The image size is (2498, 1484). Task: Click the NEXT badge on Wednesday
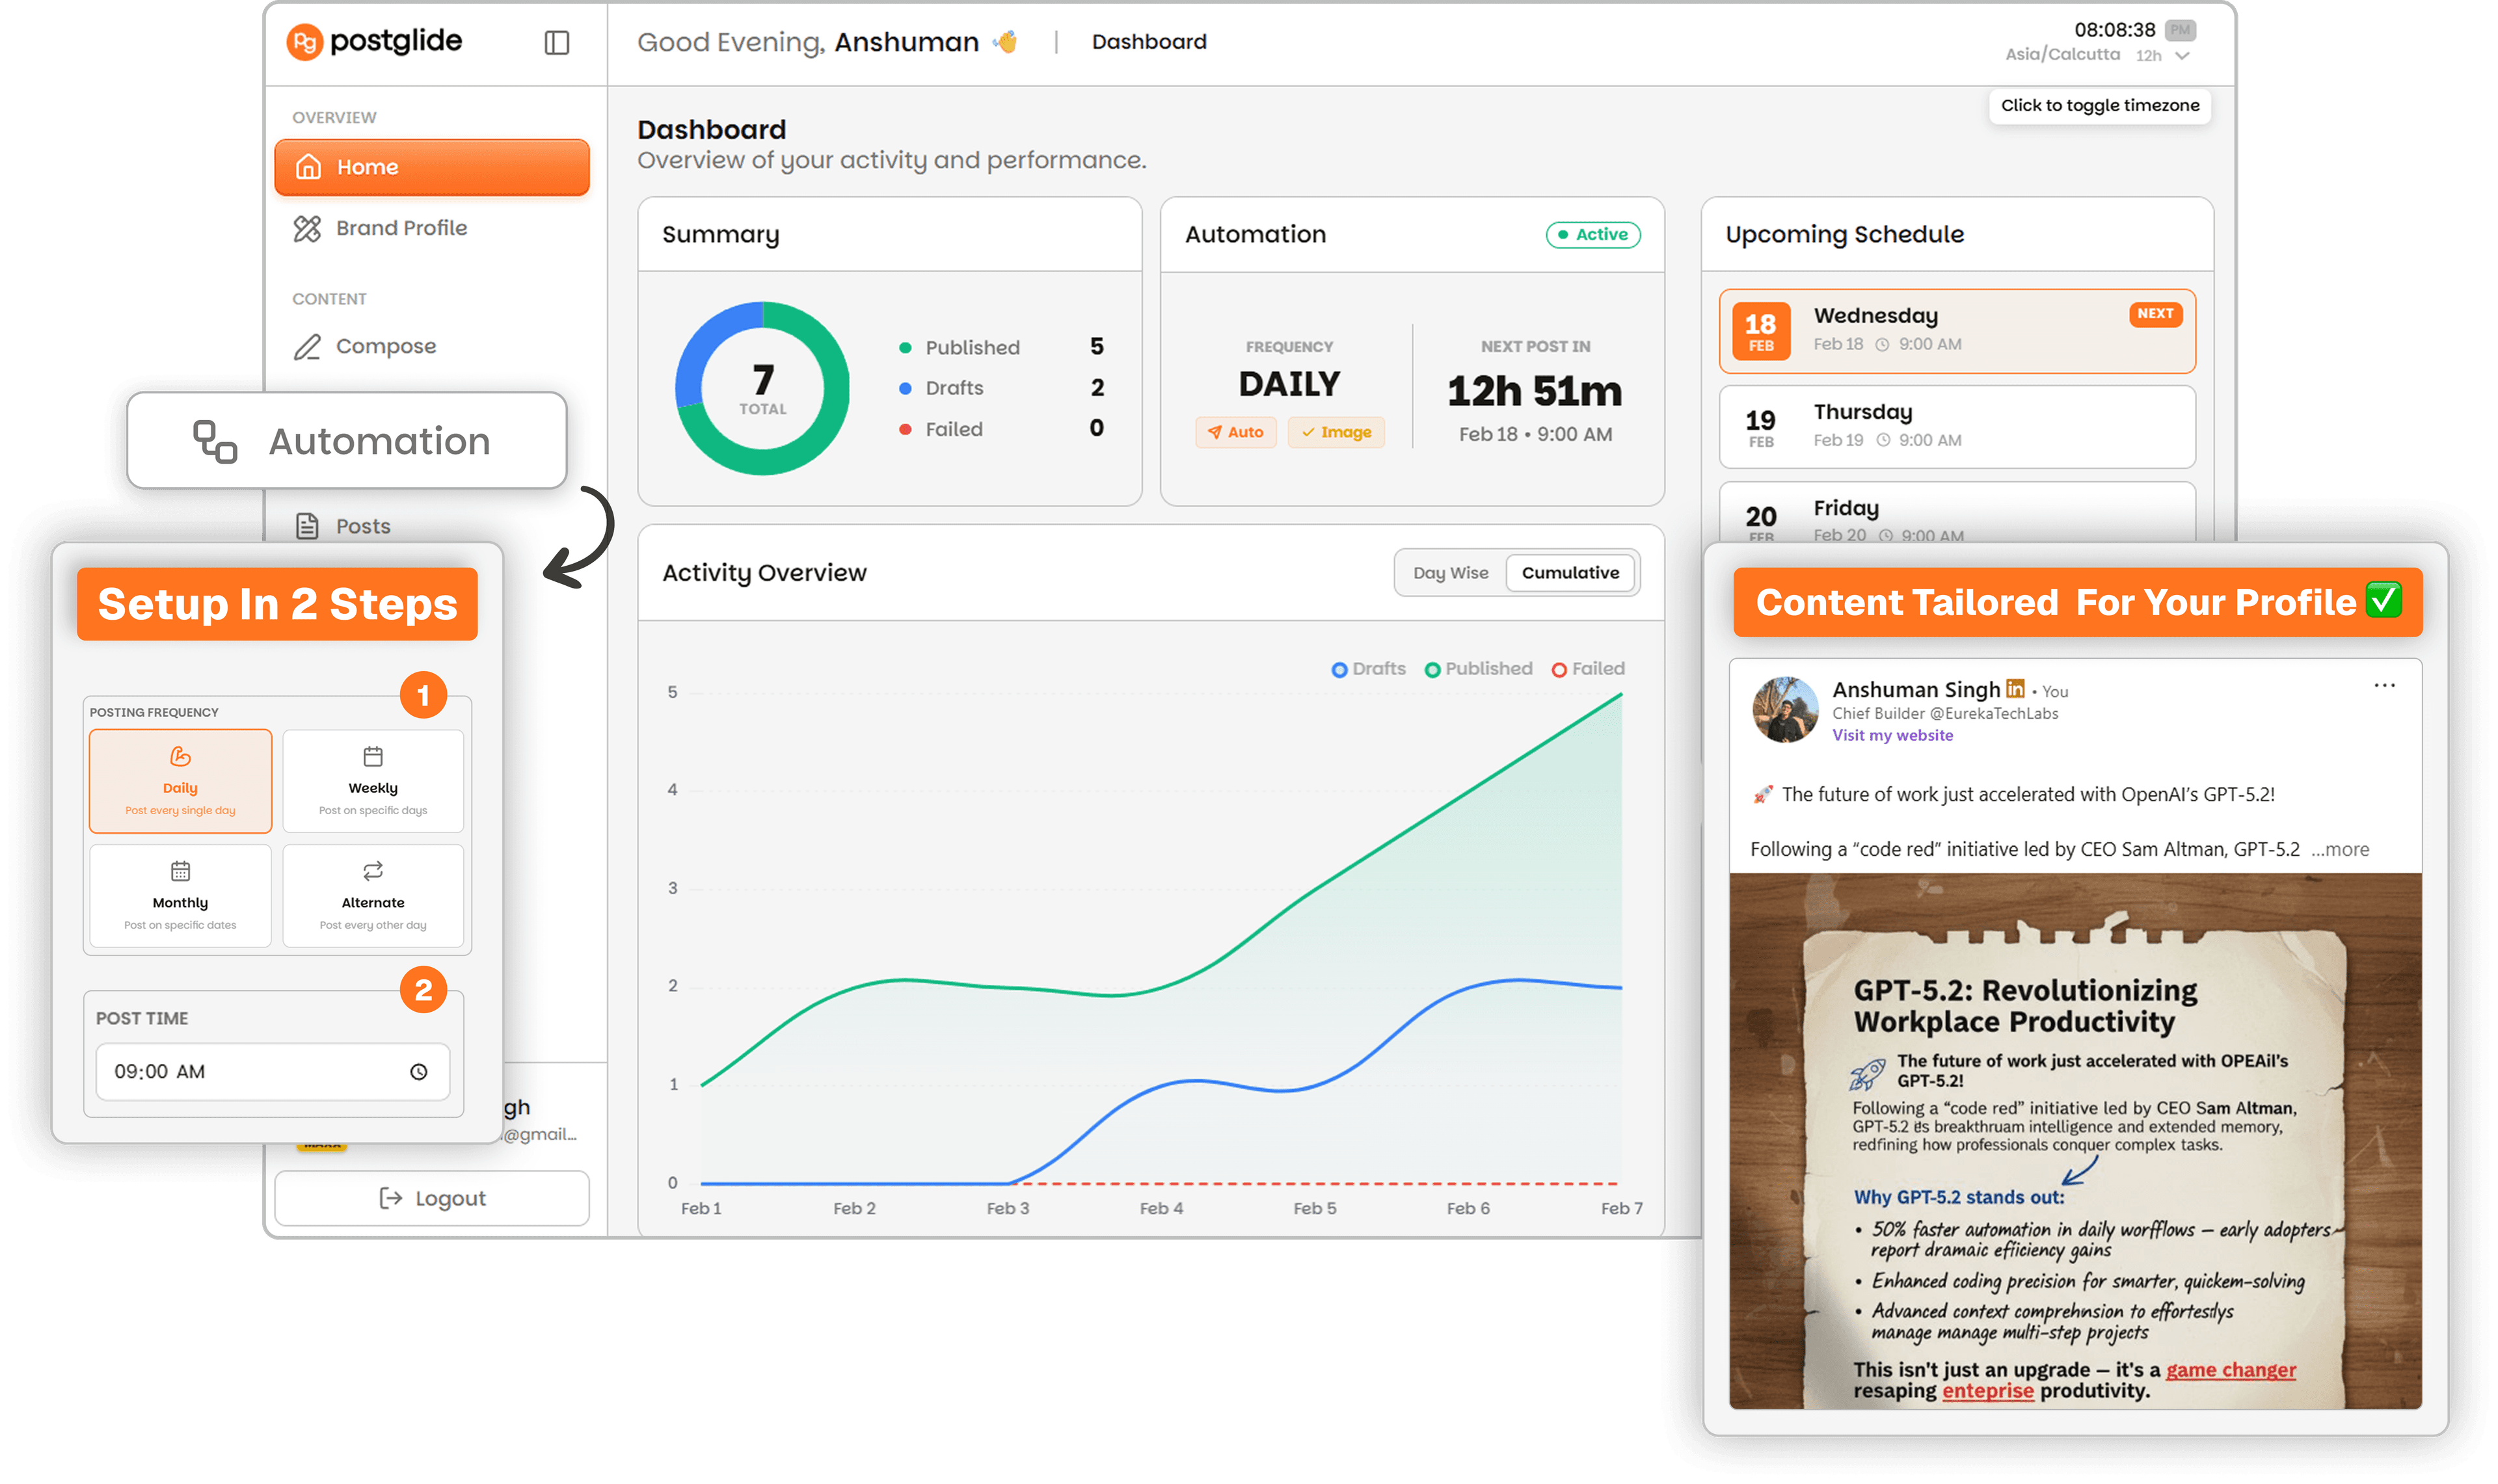click(x=2155, y=314)
